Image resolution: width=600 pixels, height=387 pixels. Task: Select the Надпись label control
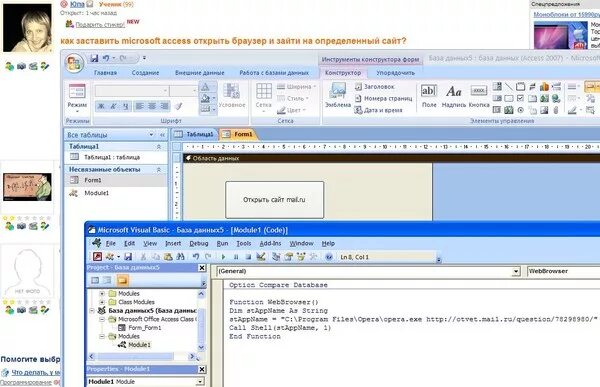tap(453, 96)
